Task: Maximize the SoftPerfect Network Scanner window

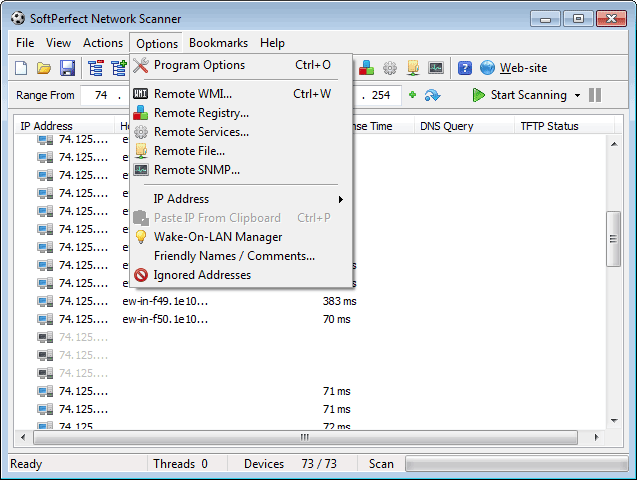Action: [x=578, y=19]
